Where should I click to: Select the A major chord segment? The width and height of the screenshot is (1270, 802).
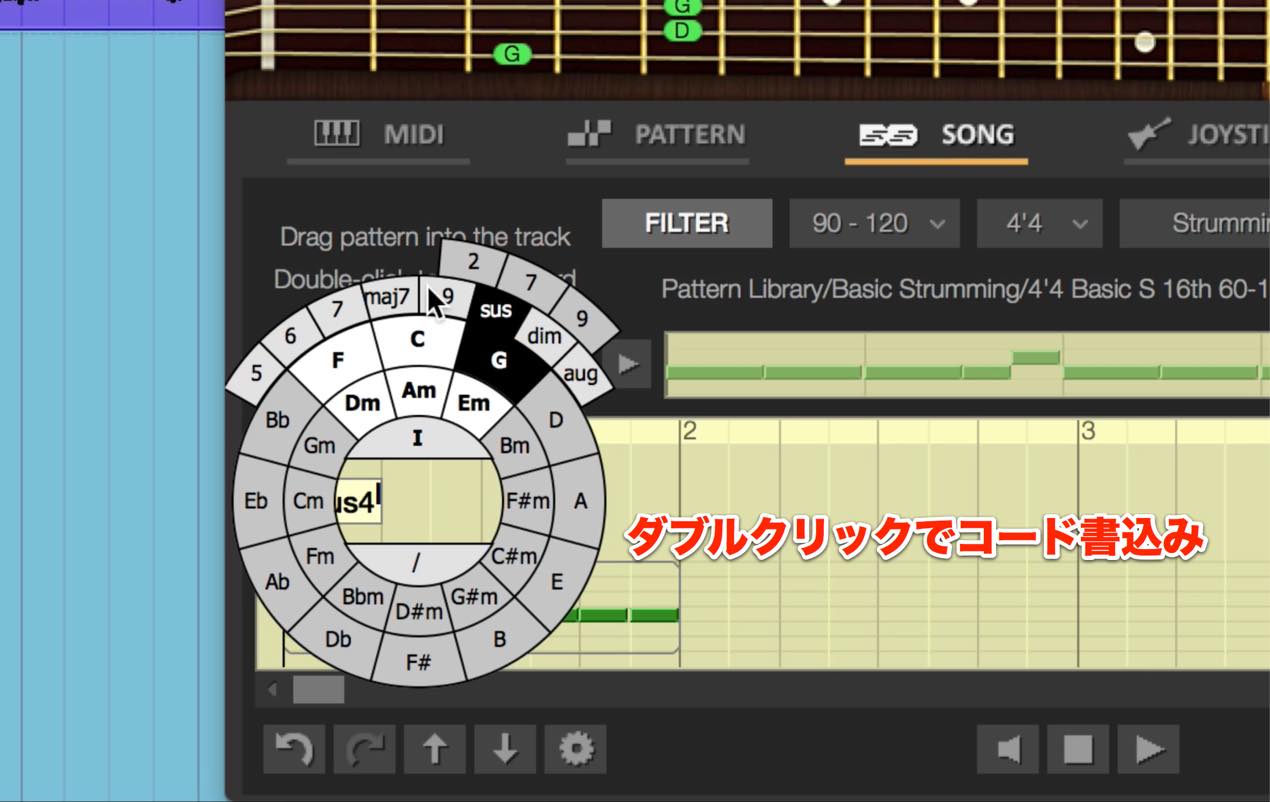click(580, 501)
